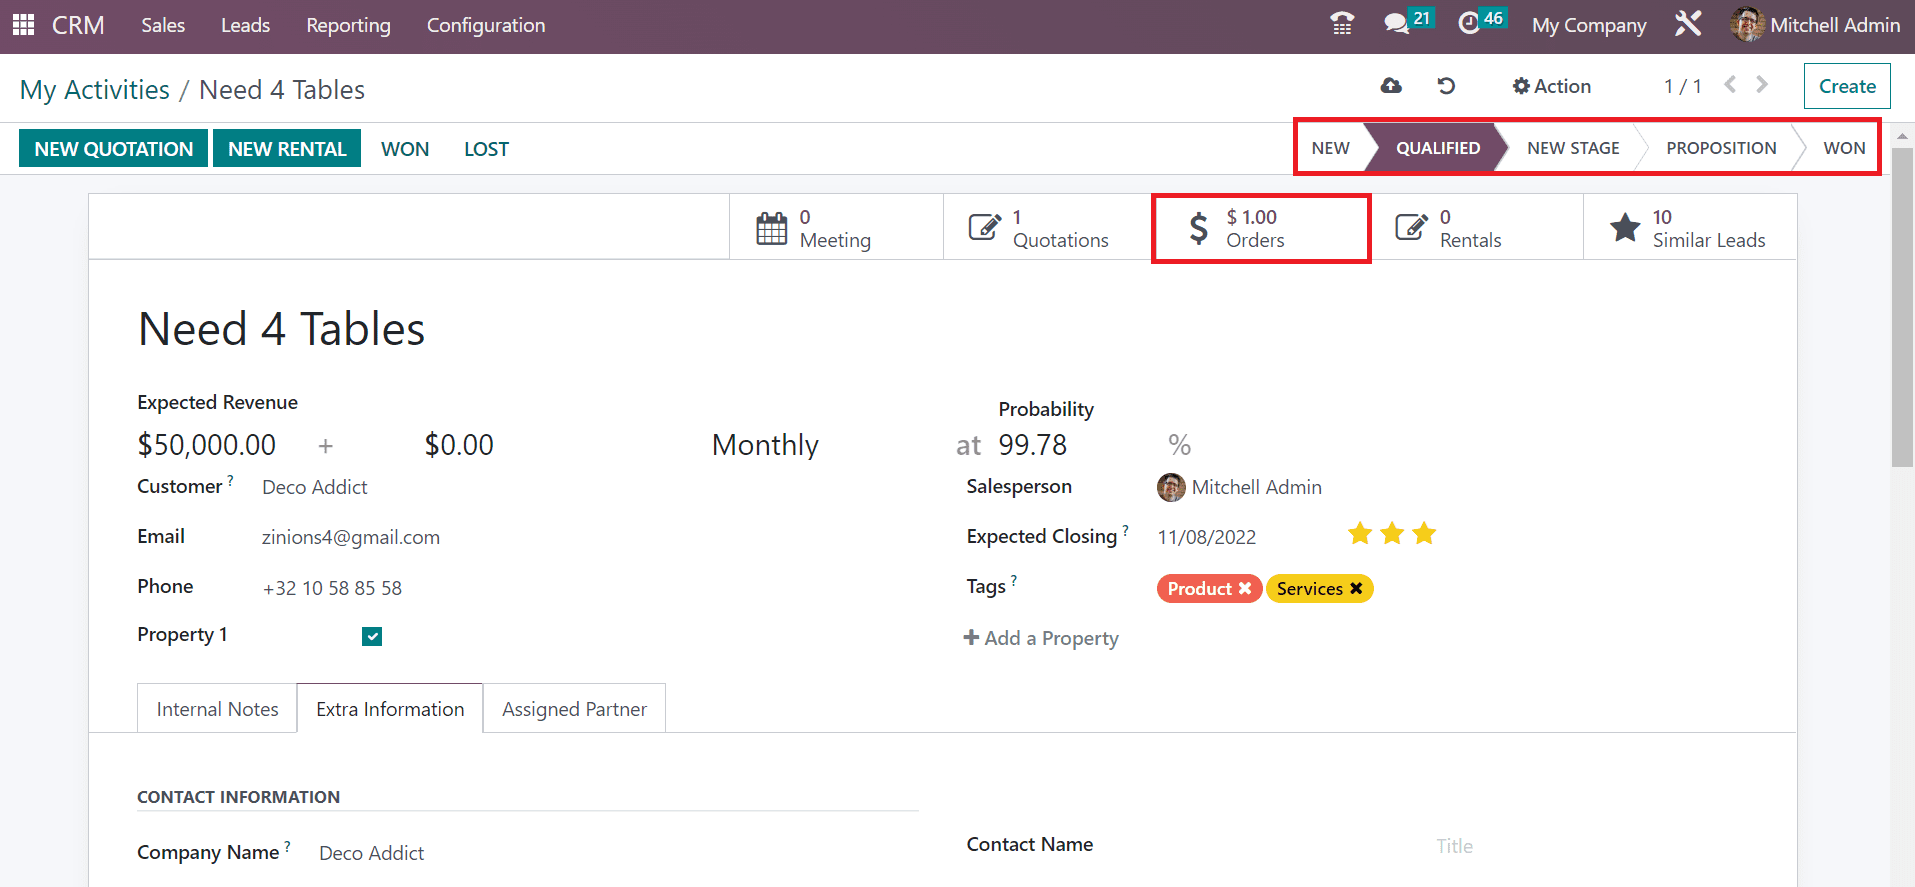Open the activities clock icon

point(1469,24)
